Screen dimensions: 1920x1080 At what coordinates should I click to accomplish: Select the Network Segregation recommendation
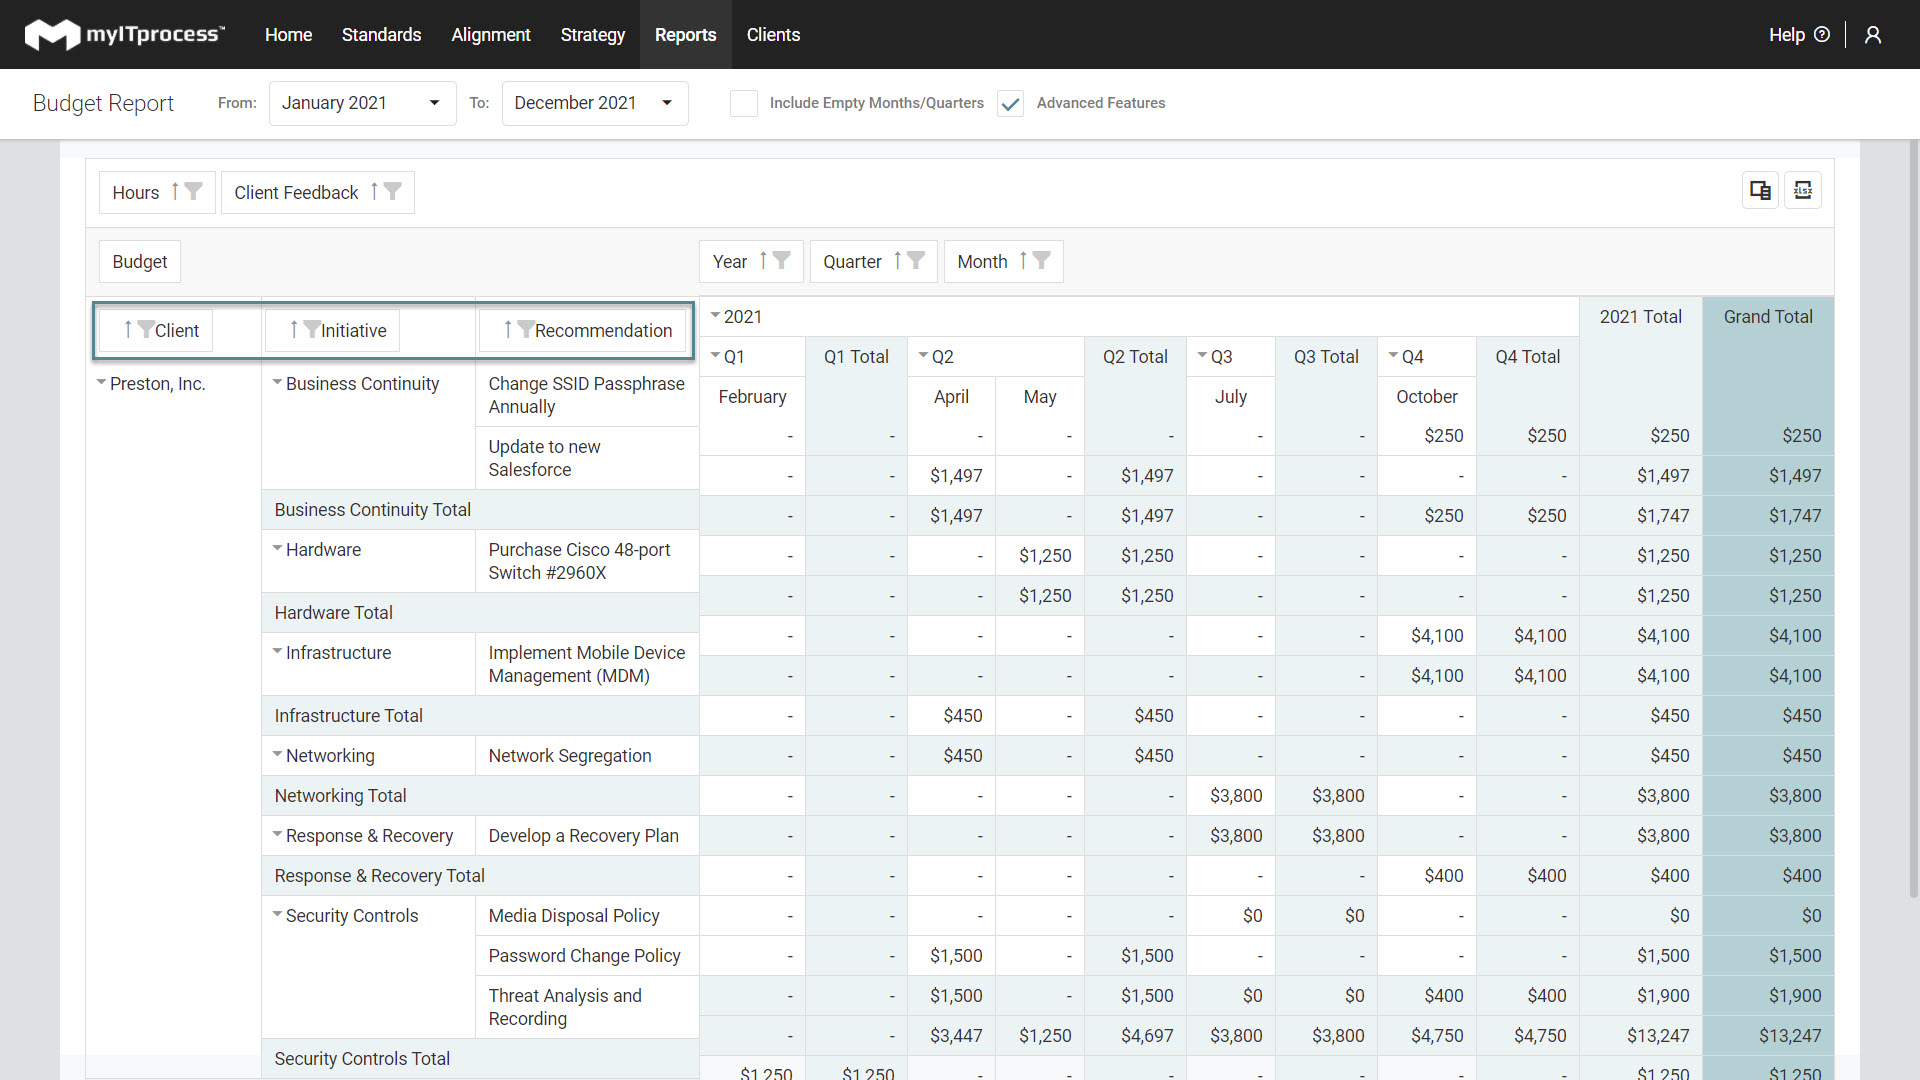click(570, 756)
